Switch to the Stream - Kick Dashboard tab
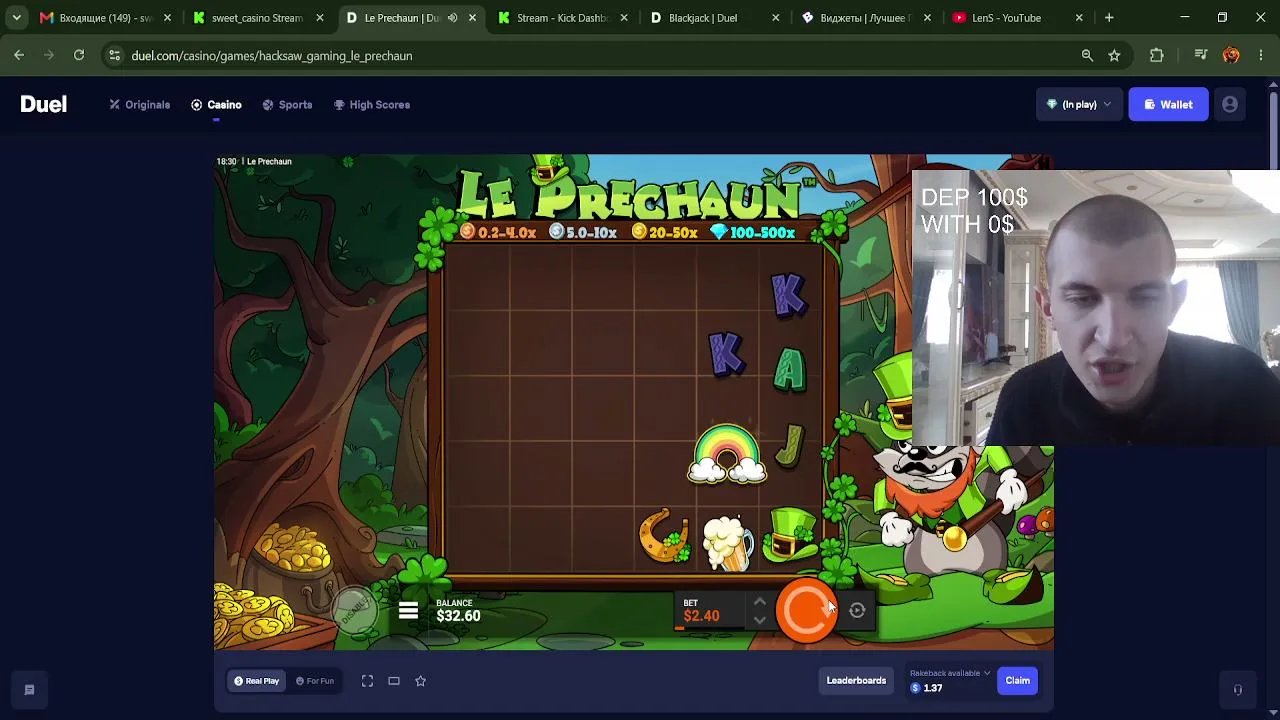The width and height of the screenshot is (1280, 720). [562, 18]
